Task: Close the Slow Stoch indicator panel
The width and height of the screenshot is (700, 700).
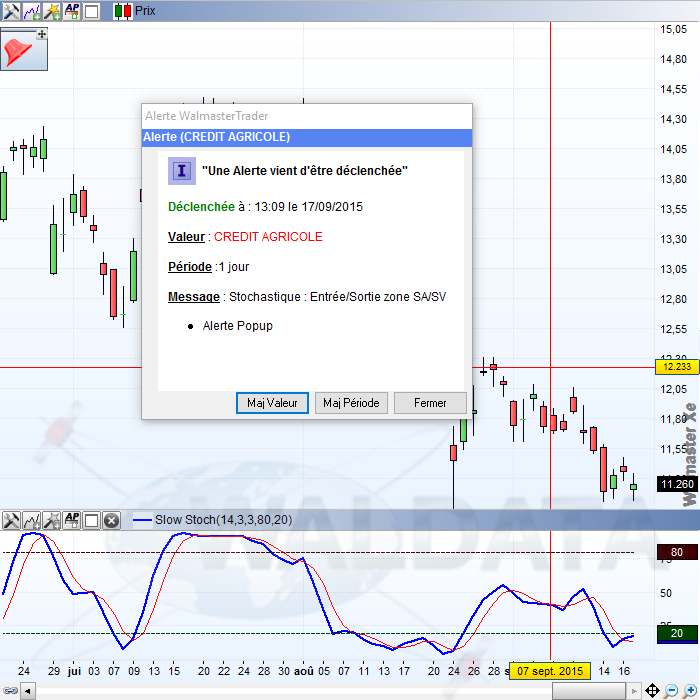Action: [x=112, y=521]
